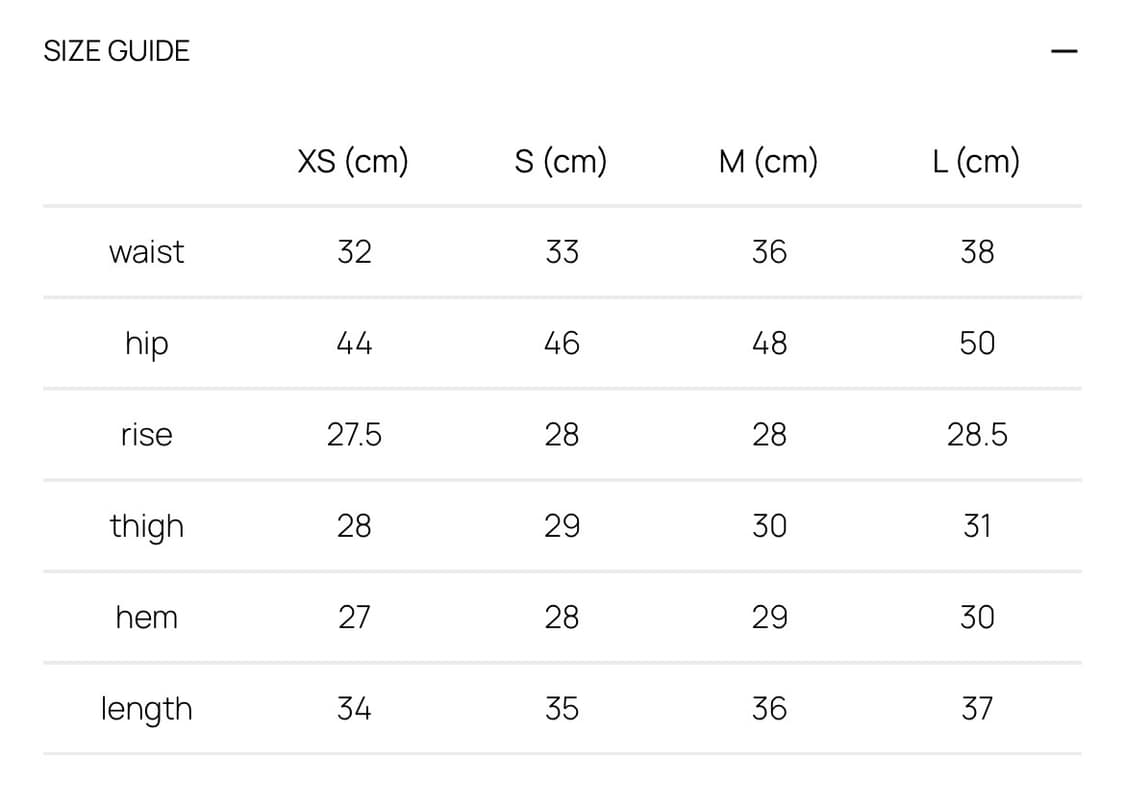1125x788 pixels.
Task: Click the rise row label
Action: [146, 435]
